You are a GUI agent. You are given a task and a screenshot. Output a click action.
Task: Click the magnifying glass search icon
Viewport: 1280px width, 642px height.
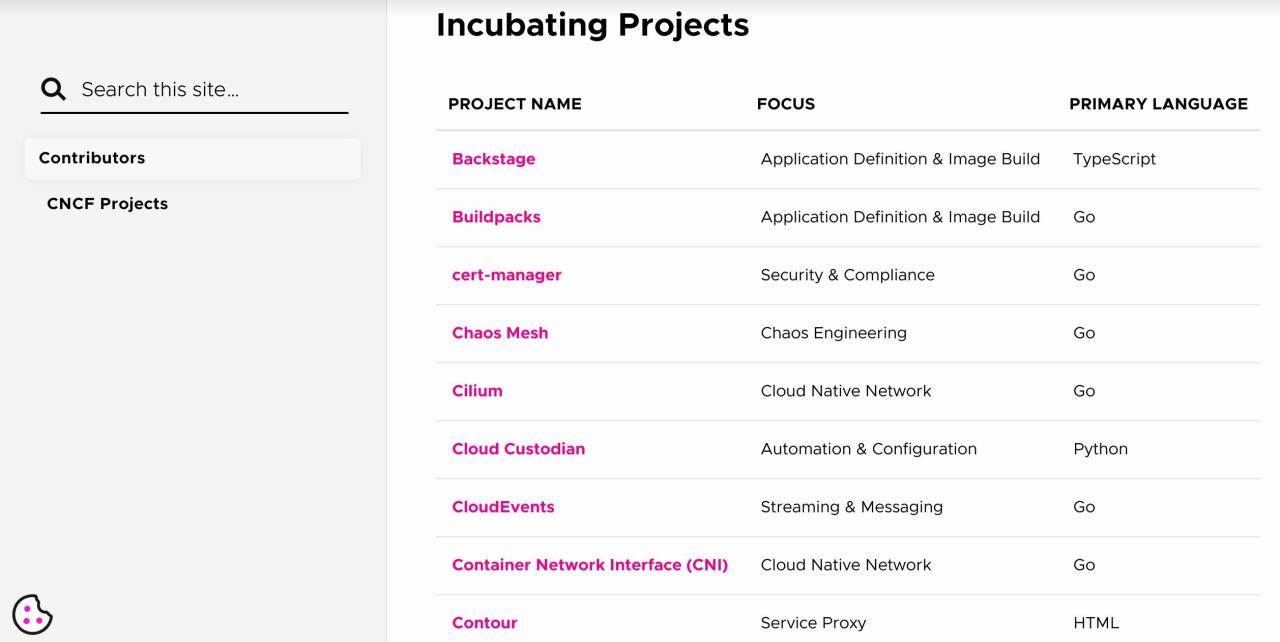click(x=53, y=89)
